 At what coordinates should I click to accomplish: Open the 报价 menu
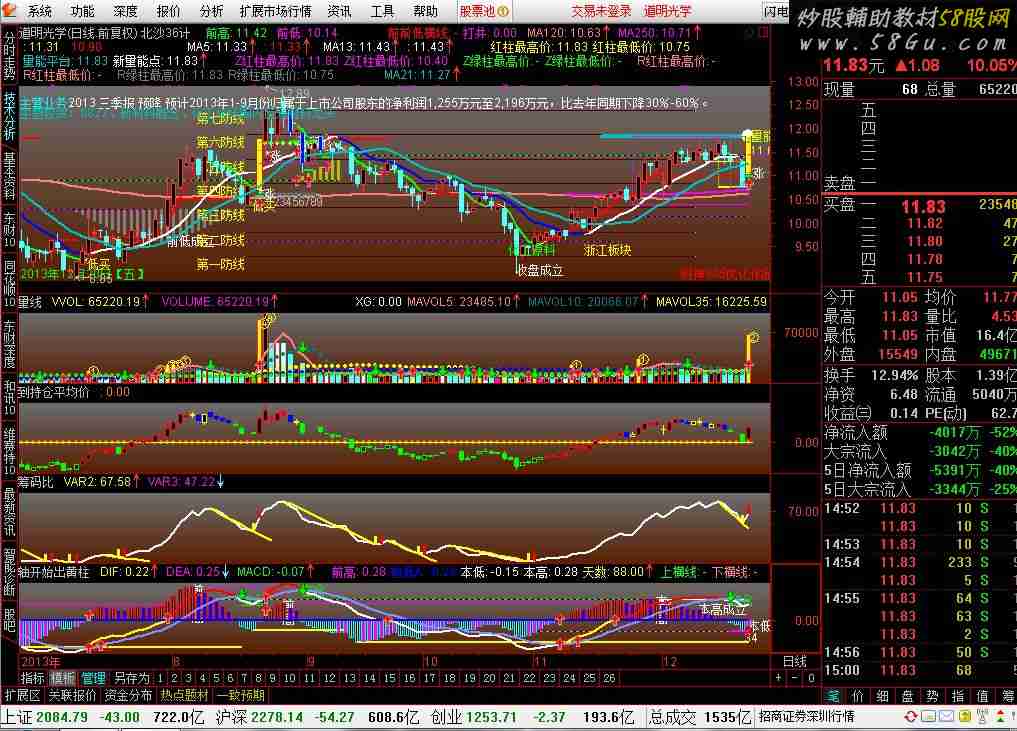coord(169,11)
